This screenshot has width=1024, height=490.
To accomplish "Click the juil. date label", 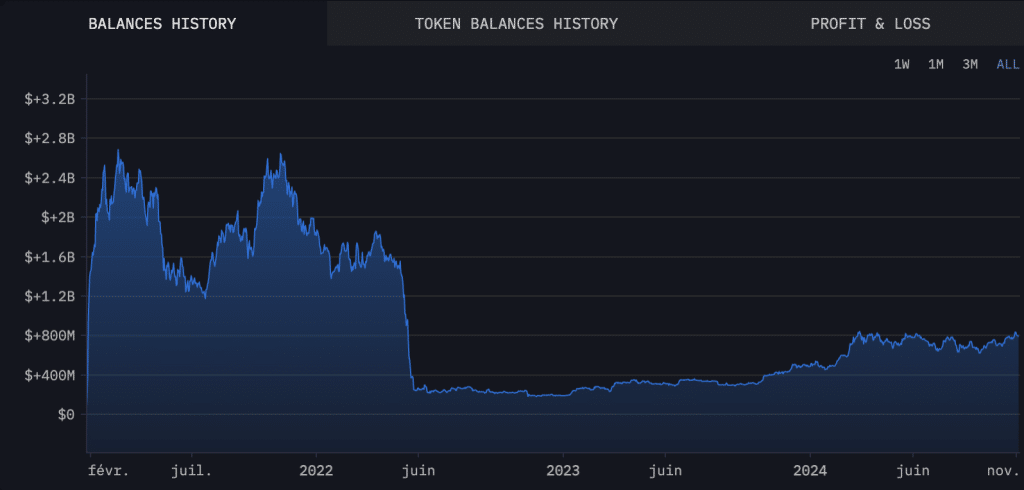I will [x=191, y=470].
